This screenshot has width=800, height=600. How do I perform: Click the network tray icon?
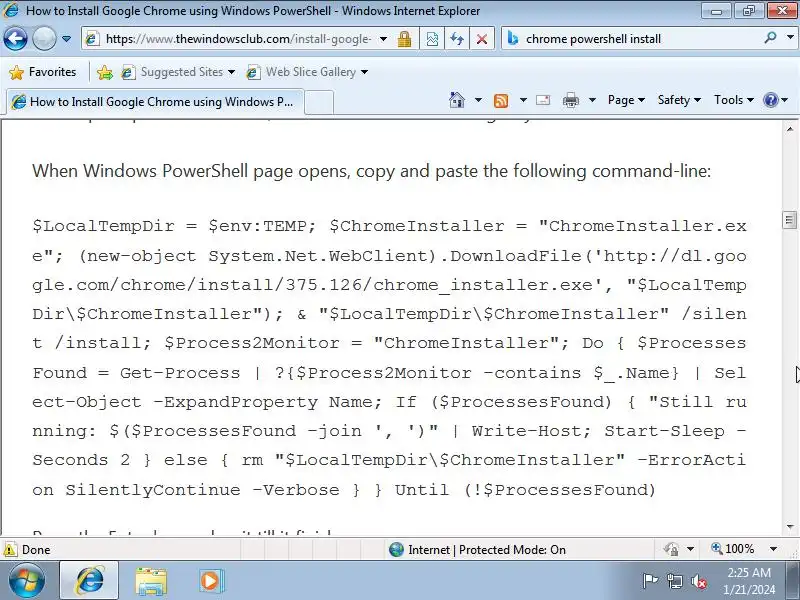tap(674, 581)
